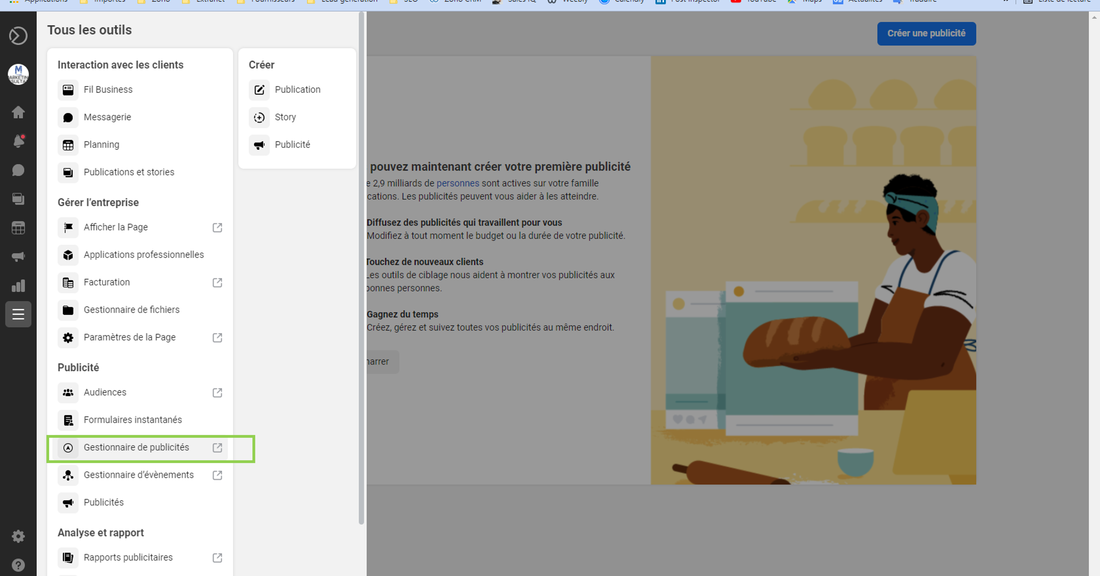Click the Fil Business icon
This screenshot has width=1100, height=576.
(68, 90)
